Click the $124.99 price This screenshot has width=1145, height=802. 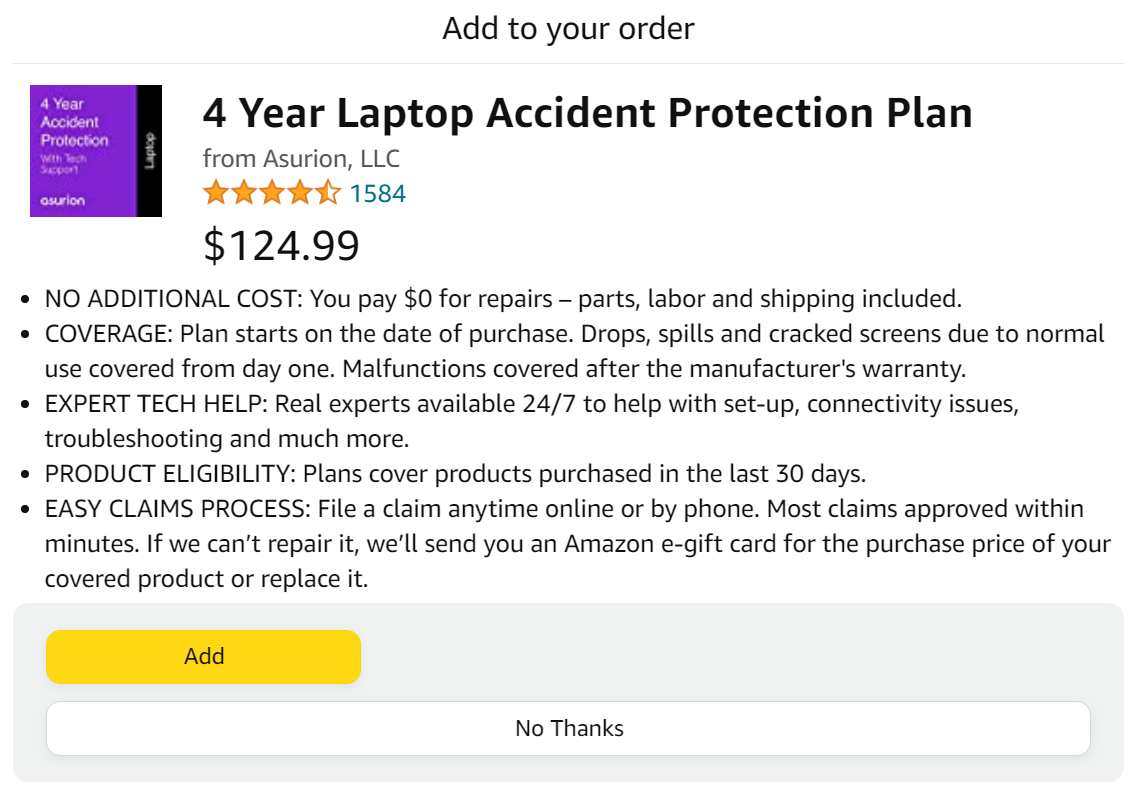281,246
